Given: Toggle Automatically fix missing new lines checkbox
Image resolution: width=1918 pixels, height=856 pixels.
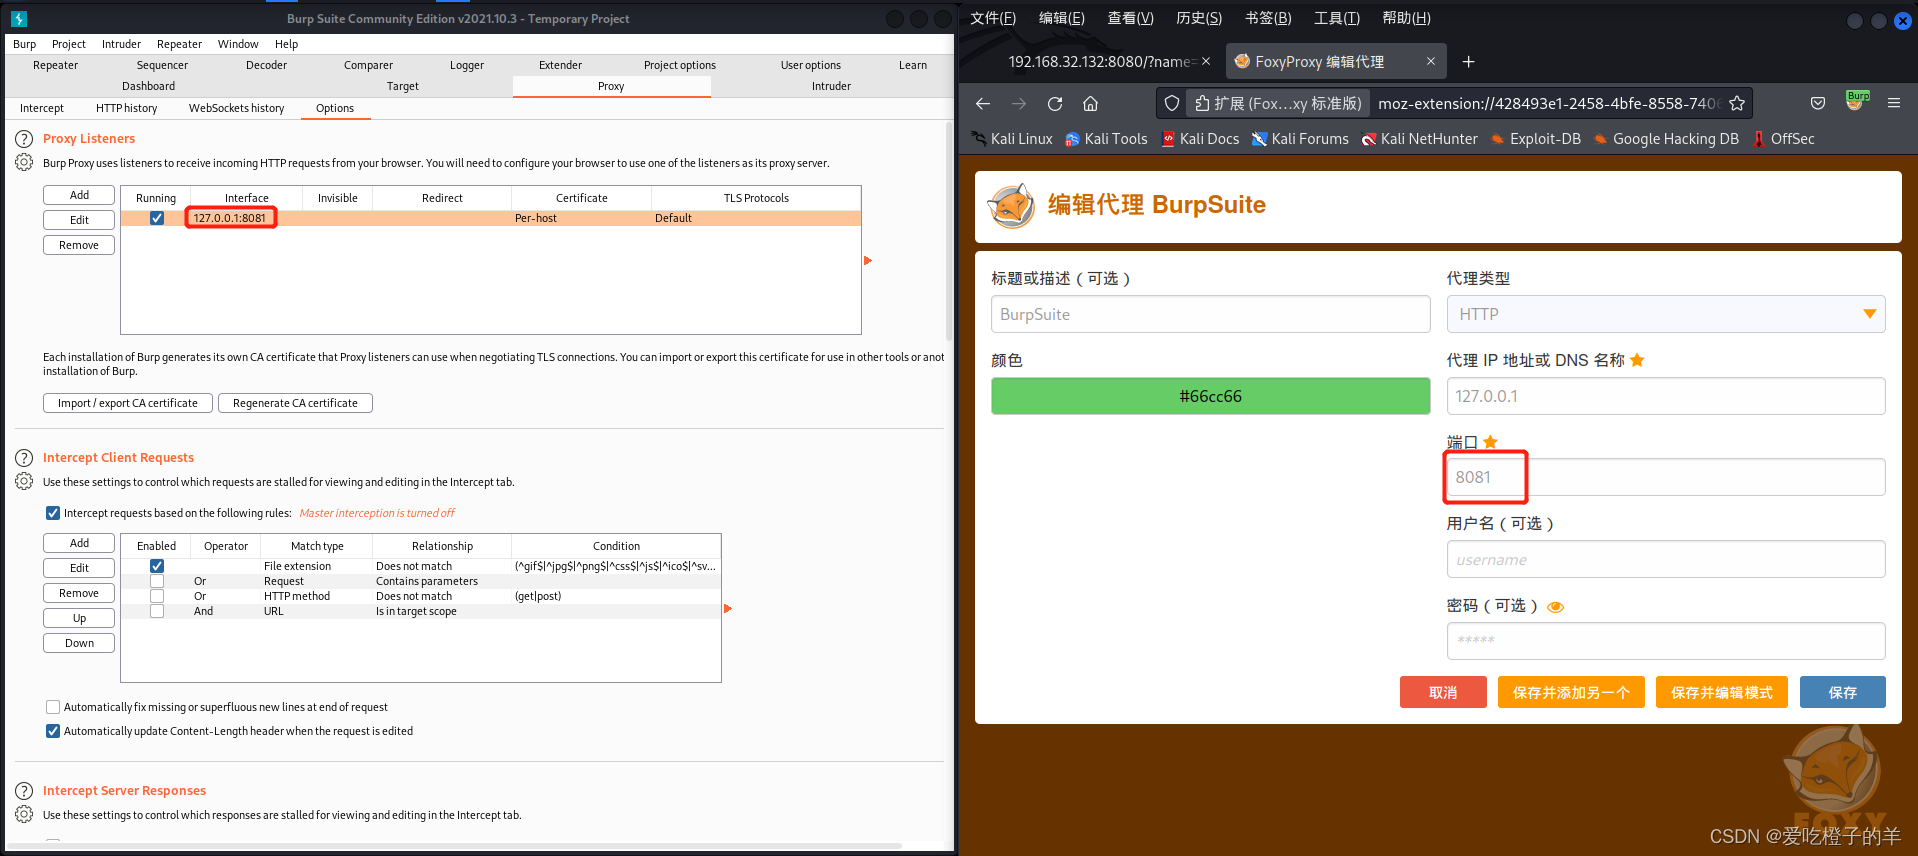Looking at the screenshot, I should (53, 707).
